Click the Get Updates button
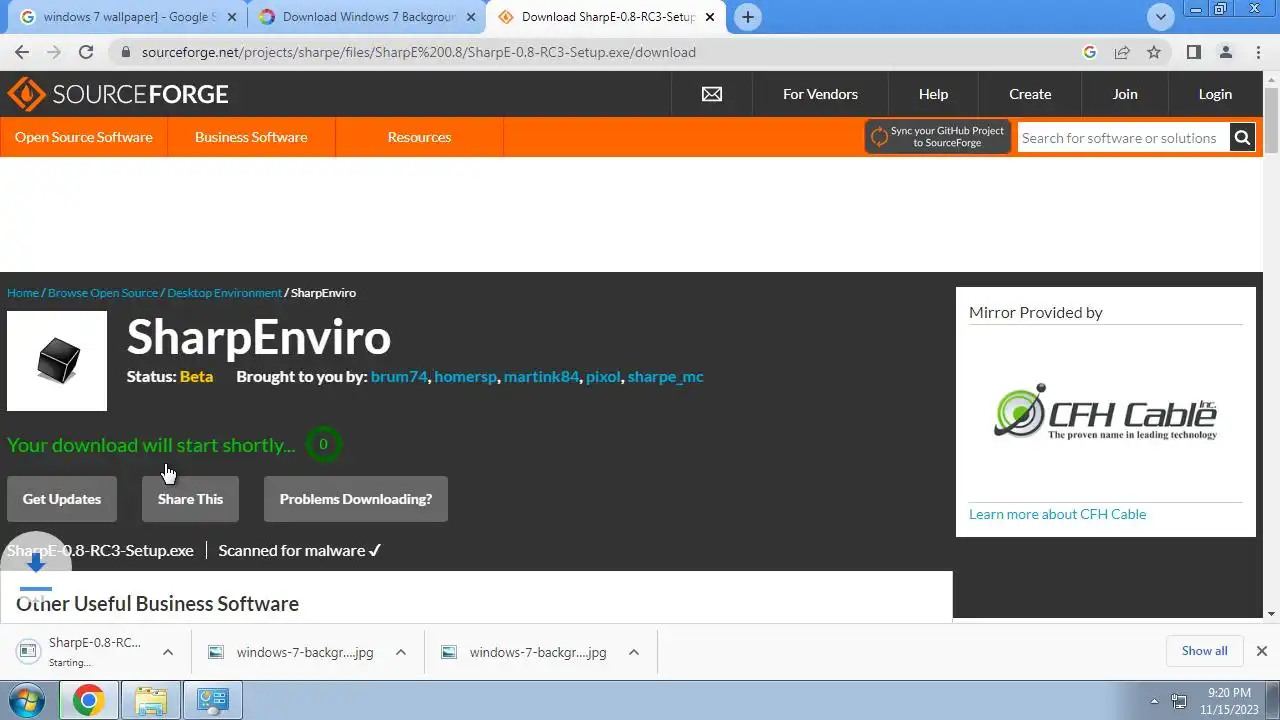 click(62, 499)
